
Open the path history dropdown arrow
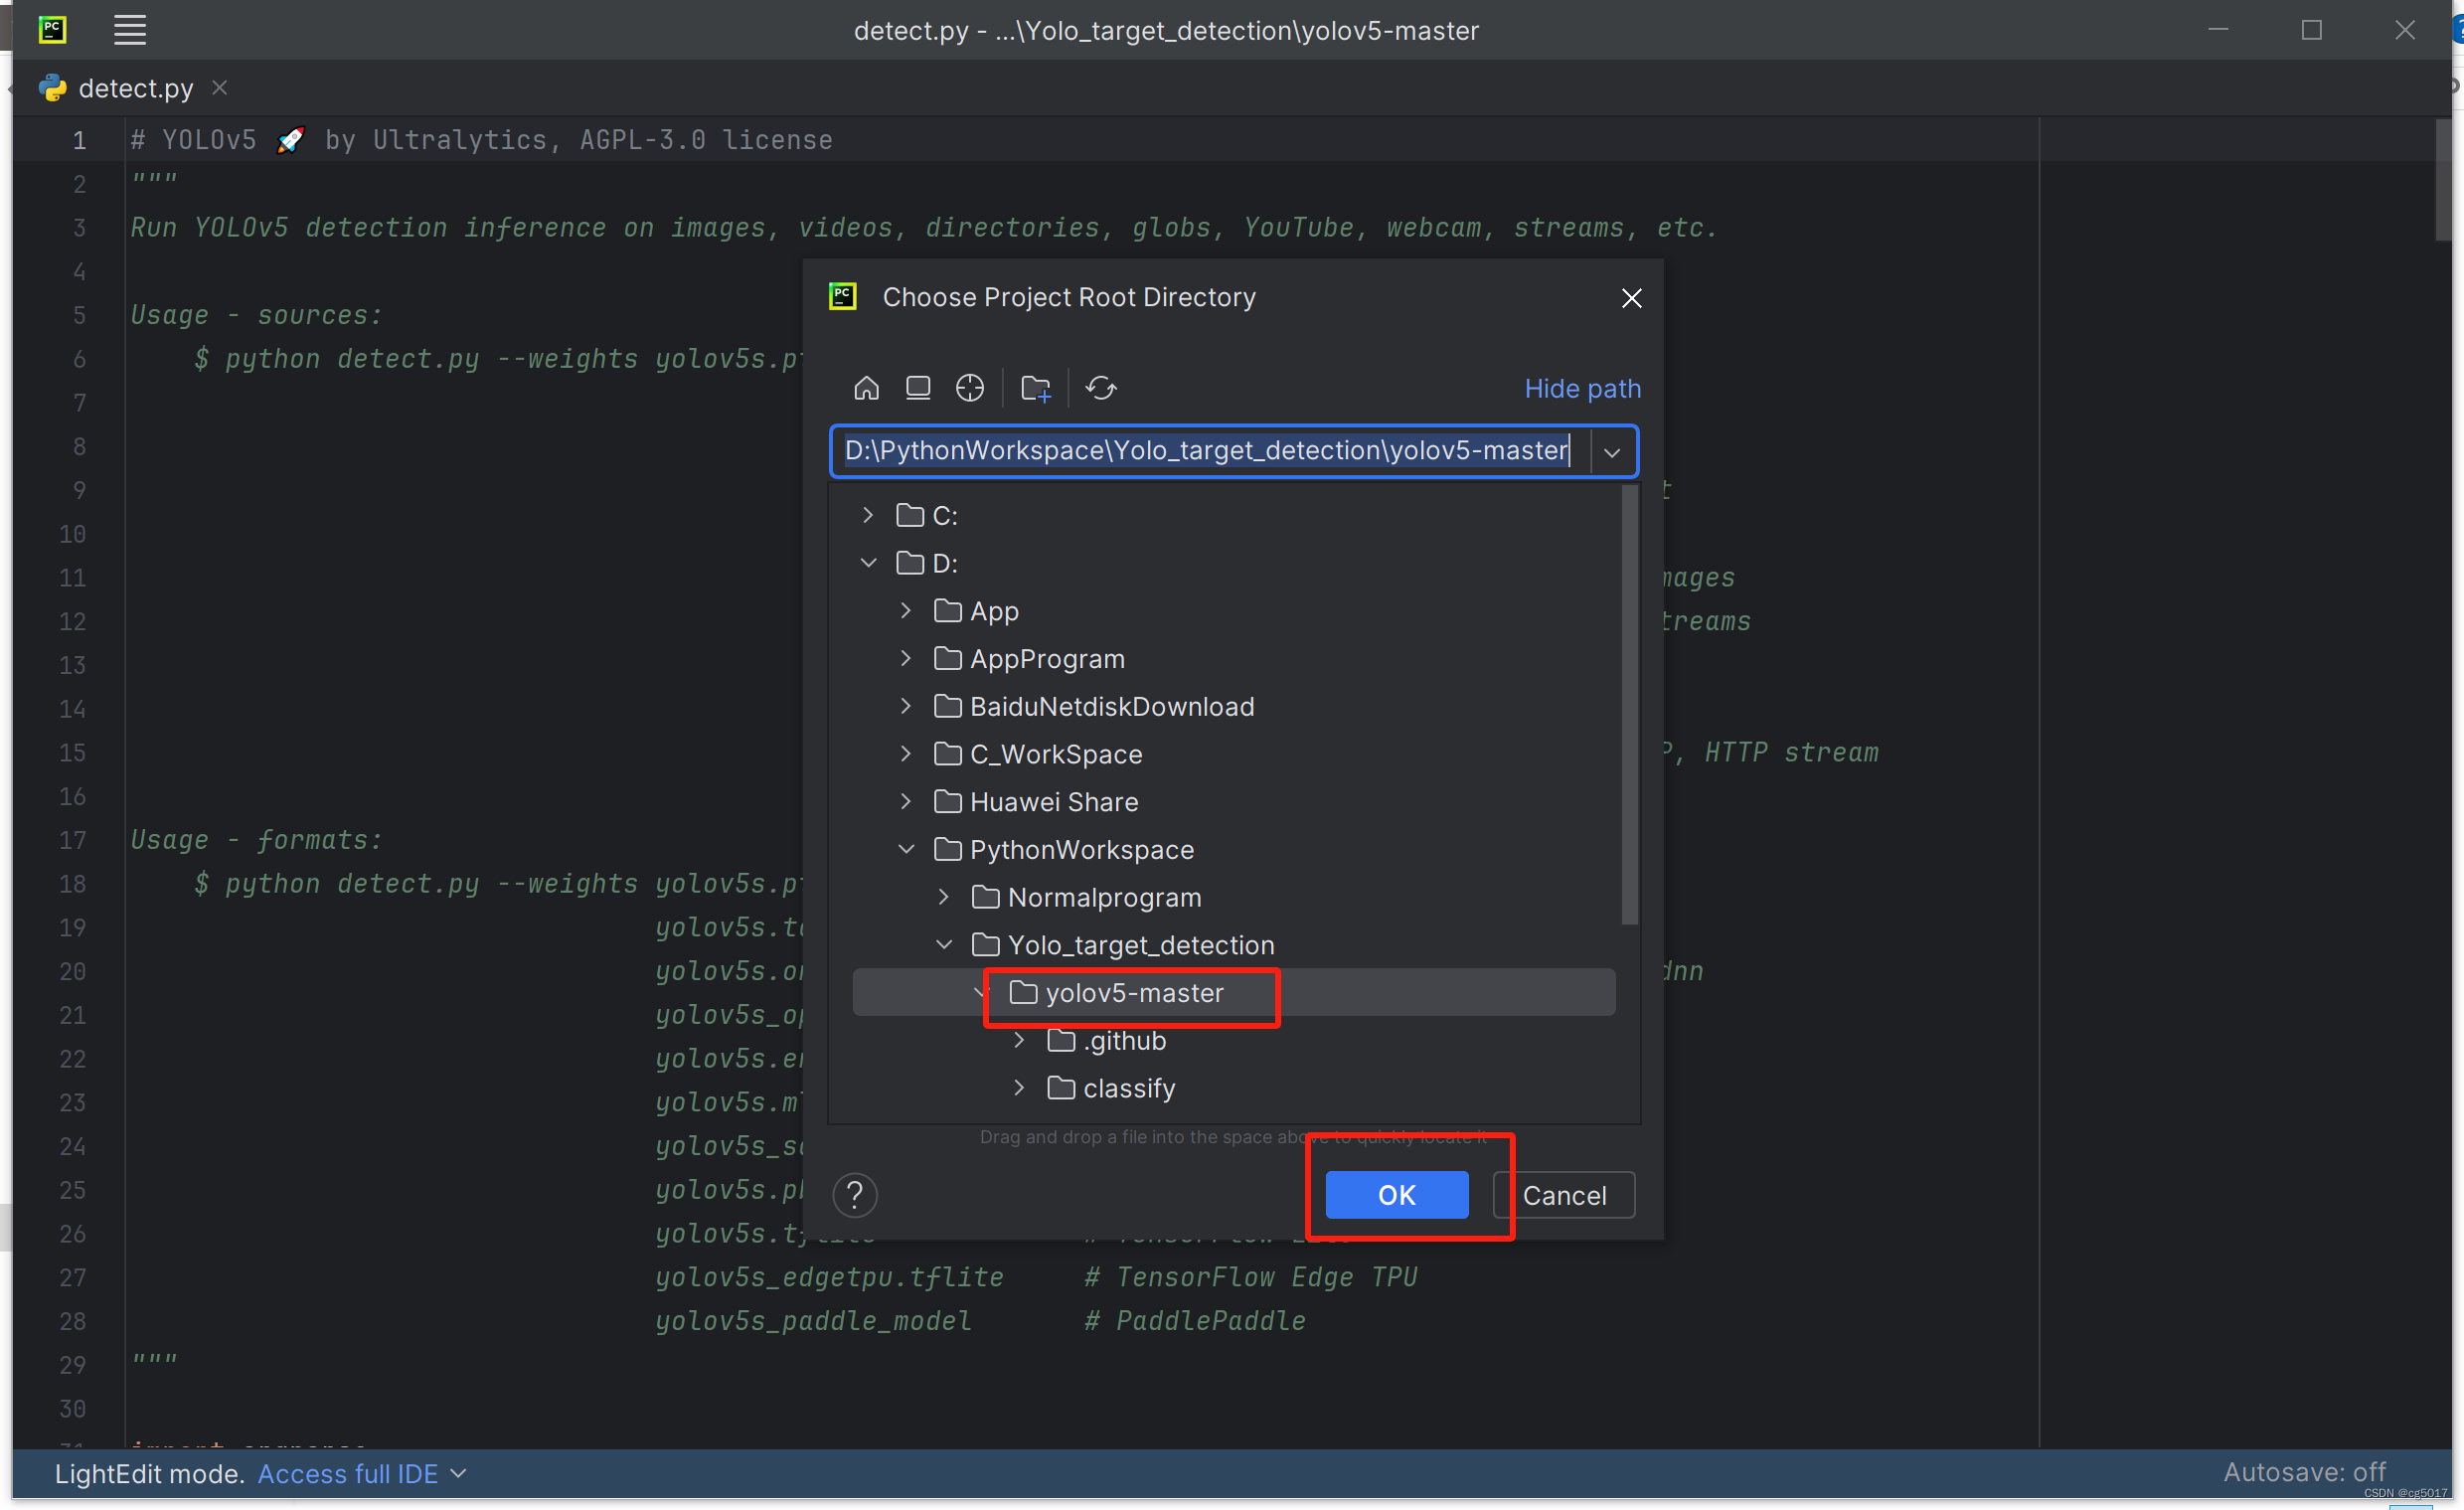(x=1612, y=452)
